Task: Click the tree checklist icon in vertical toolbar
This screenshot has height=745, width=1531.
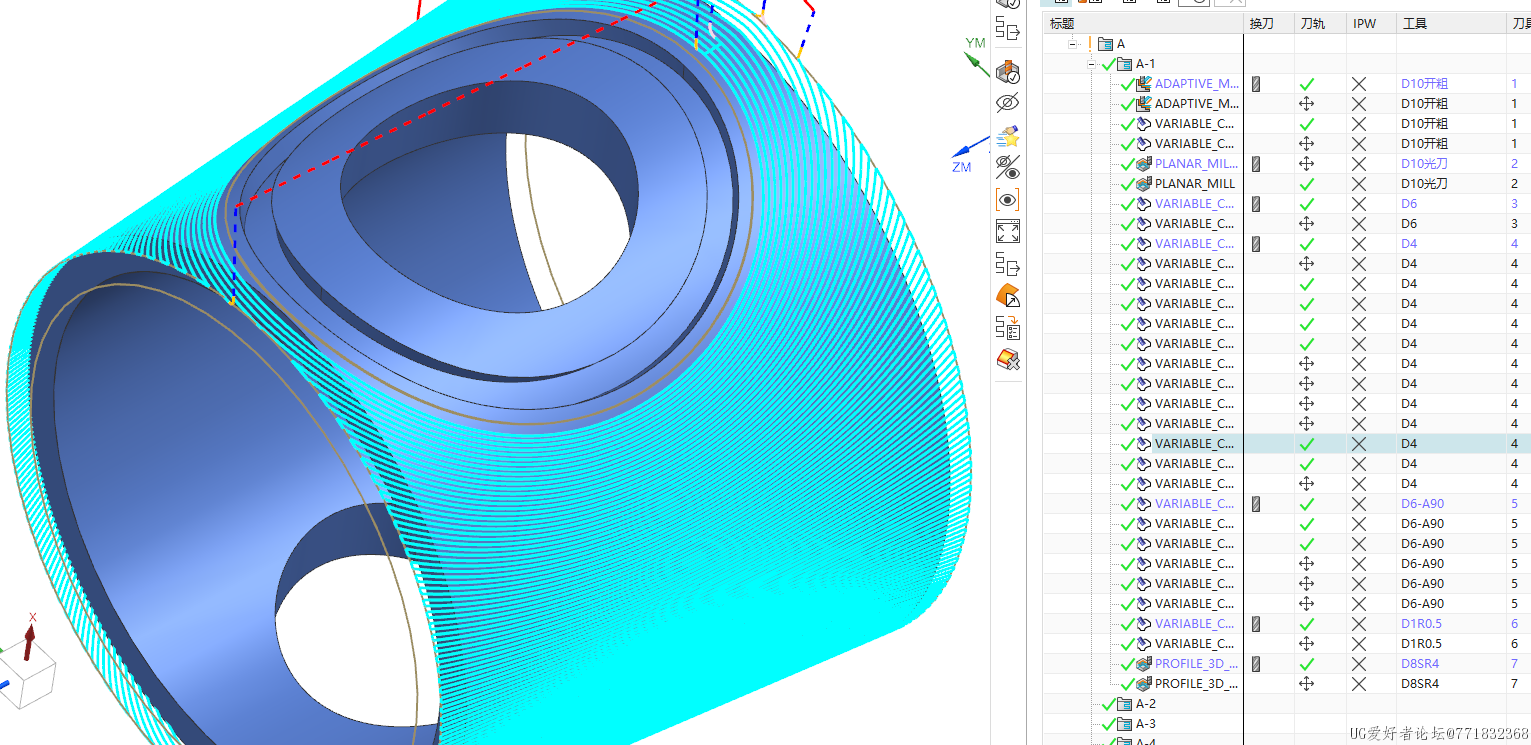Action: pos(1008,327)
